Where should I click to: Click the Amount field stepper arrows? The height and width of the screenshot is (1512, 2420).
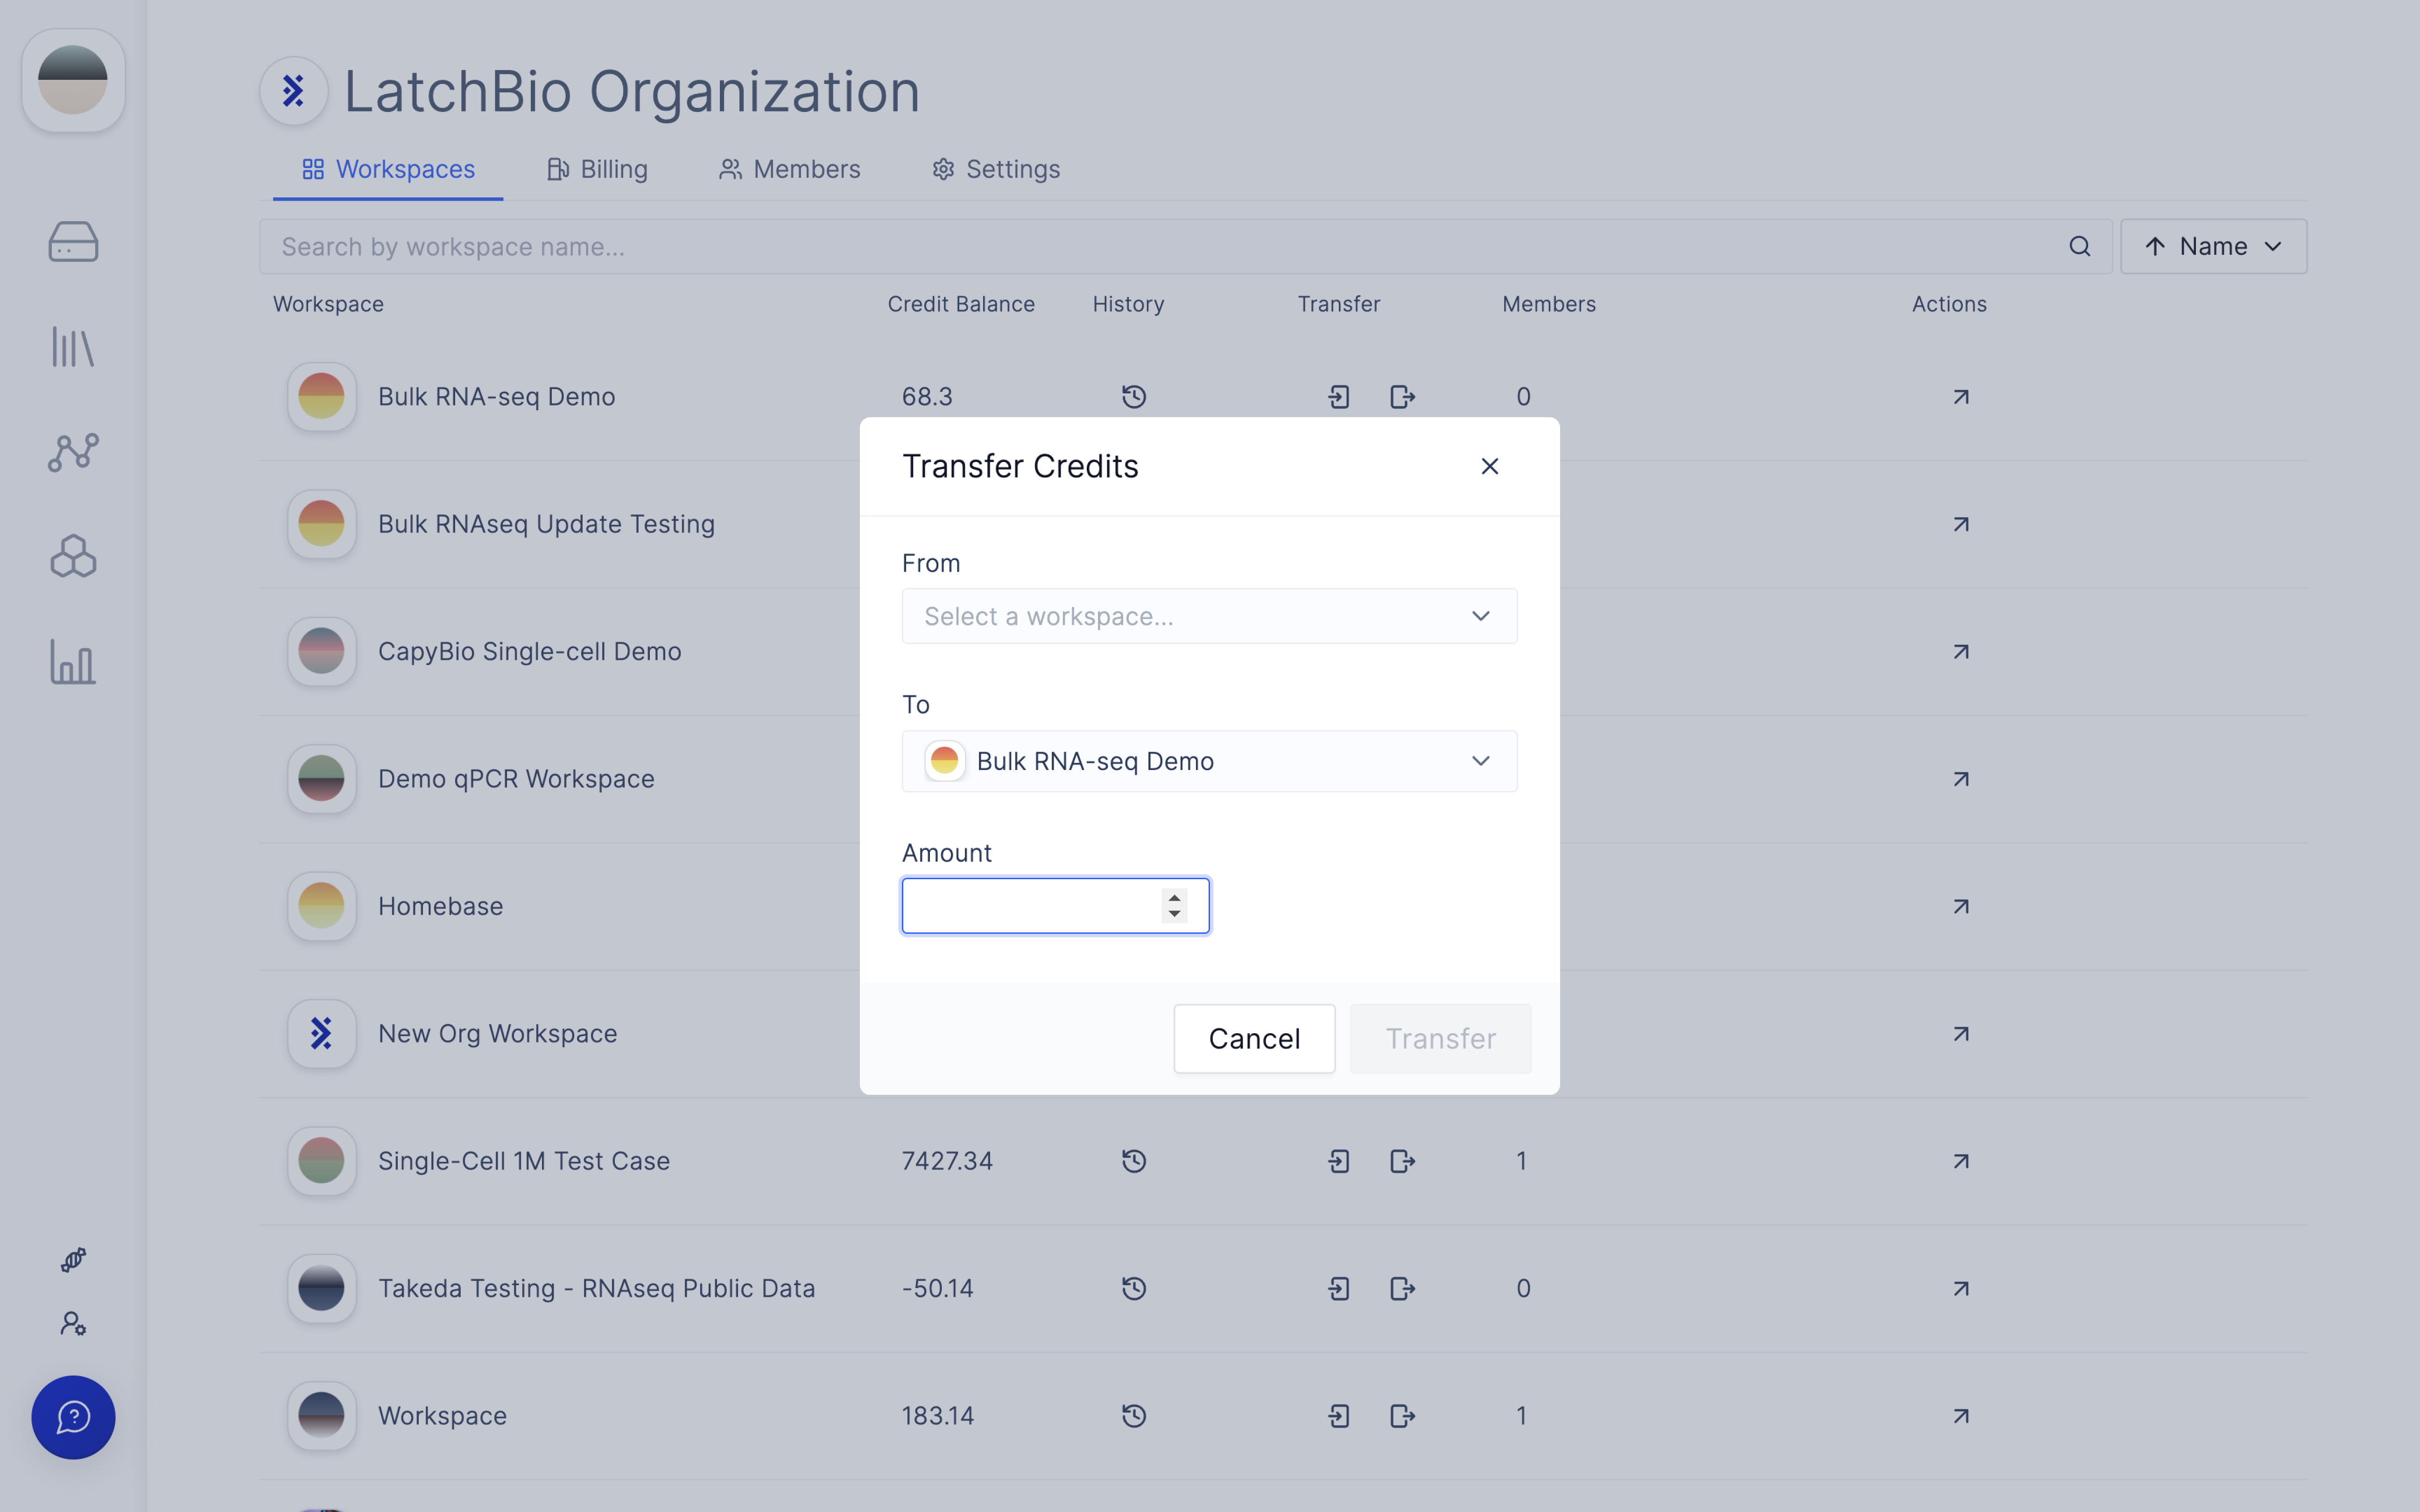[x=1174, y=905]
